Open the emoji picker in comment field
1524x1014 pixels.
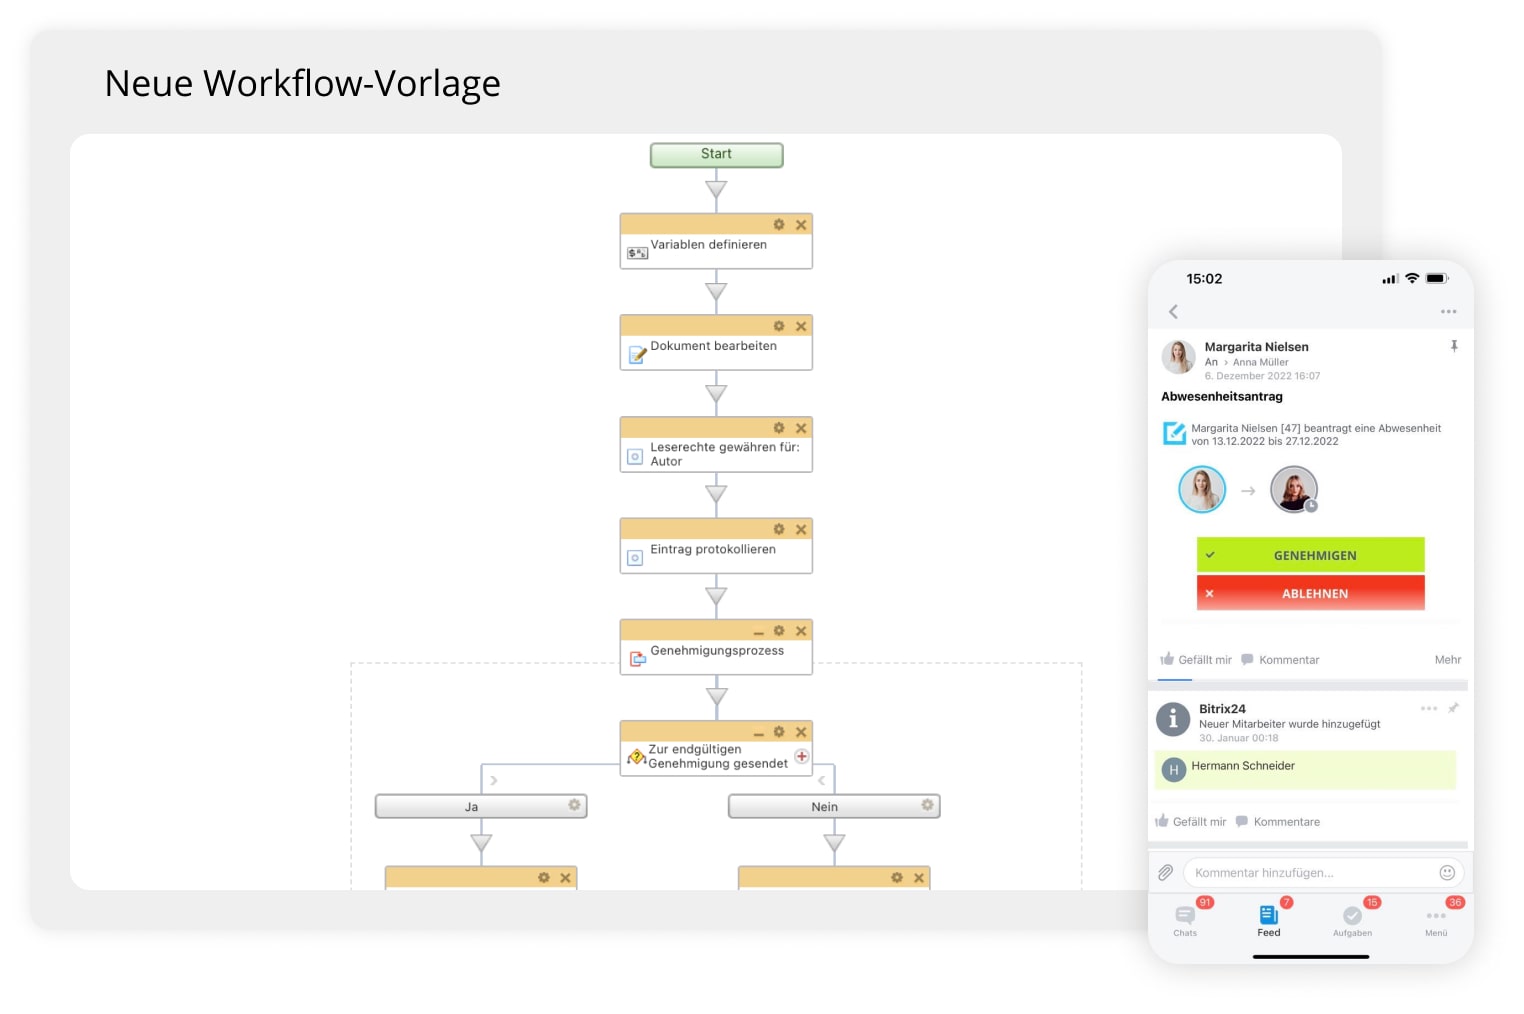click(x=1446, y=873)
